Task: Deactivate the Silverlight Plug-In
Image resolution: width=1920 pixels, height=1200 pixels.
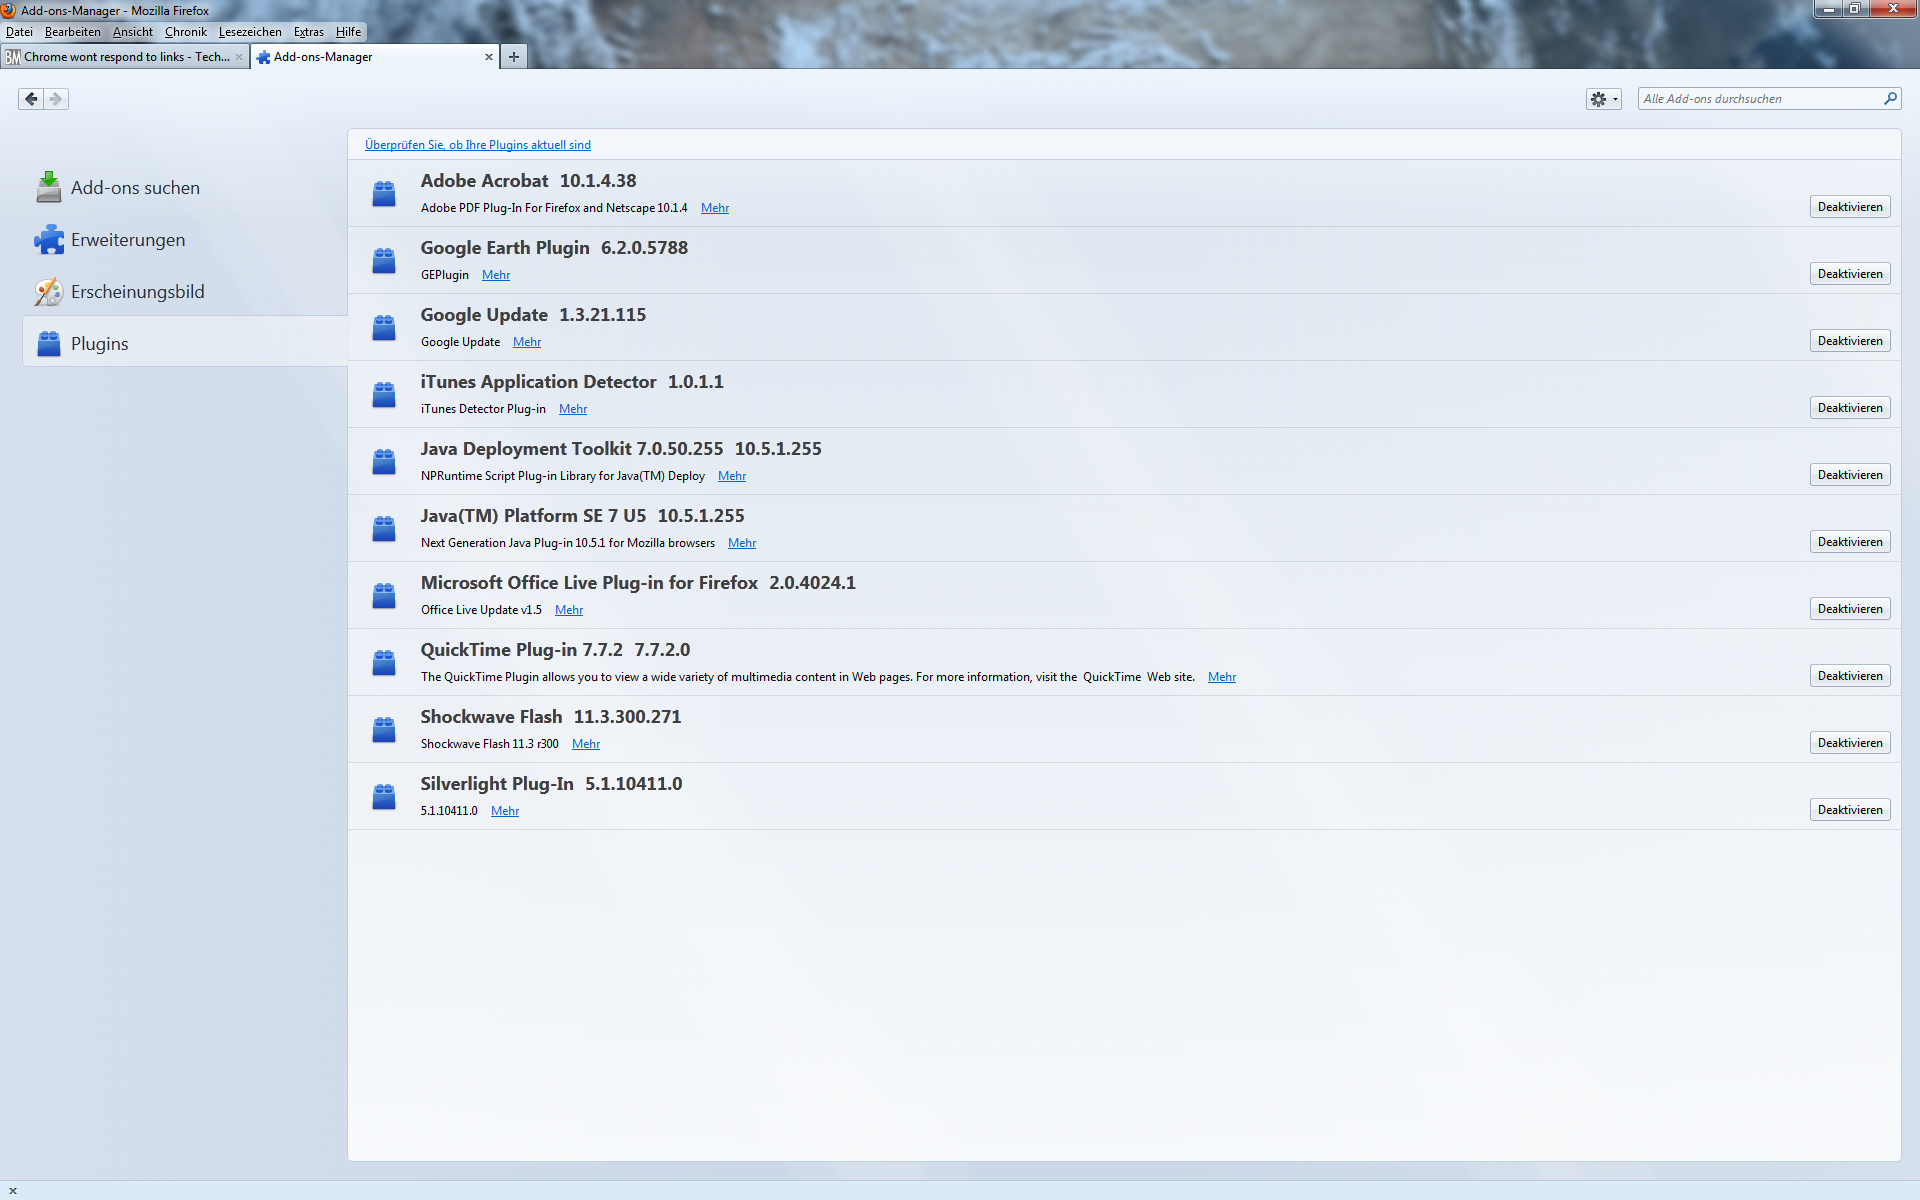Action: [1850, 810]
